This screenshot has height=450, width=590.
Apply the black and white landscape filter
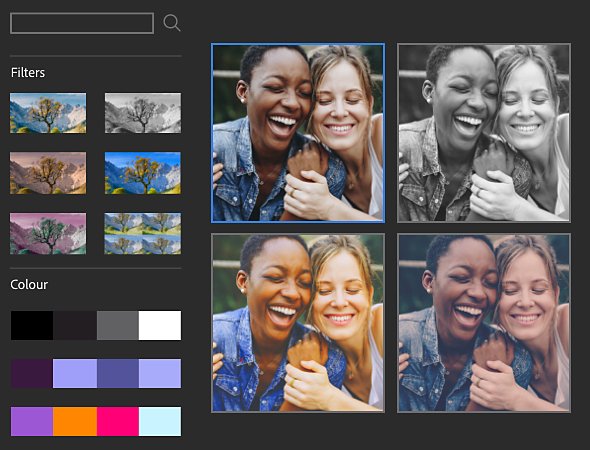[143, 113]
